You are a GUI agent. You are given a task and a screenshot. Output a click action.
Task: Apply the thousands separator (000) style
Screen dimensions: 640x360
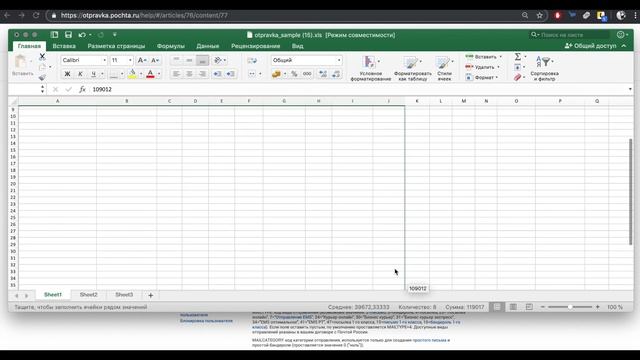click(307, 74)
